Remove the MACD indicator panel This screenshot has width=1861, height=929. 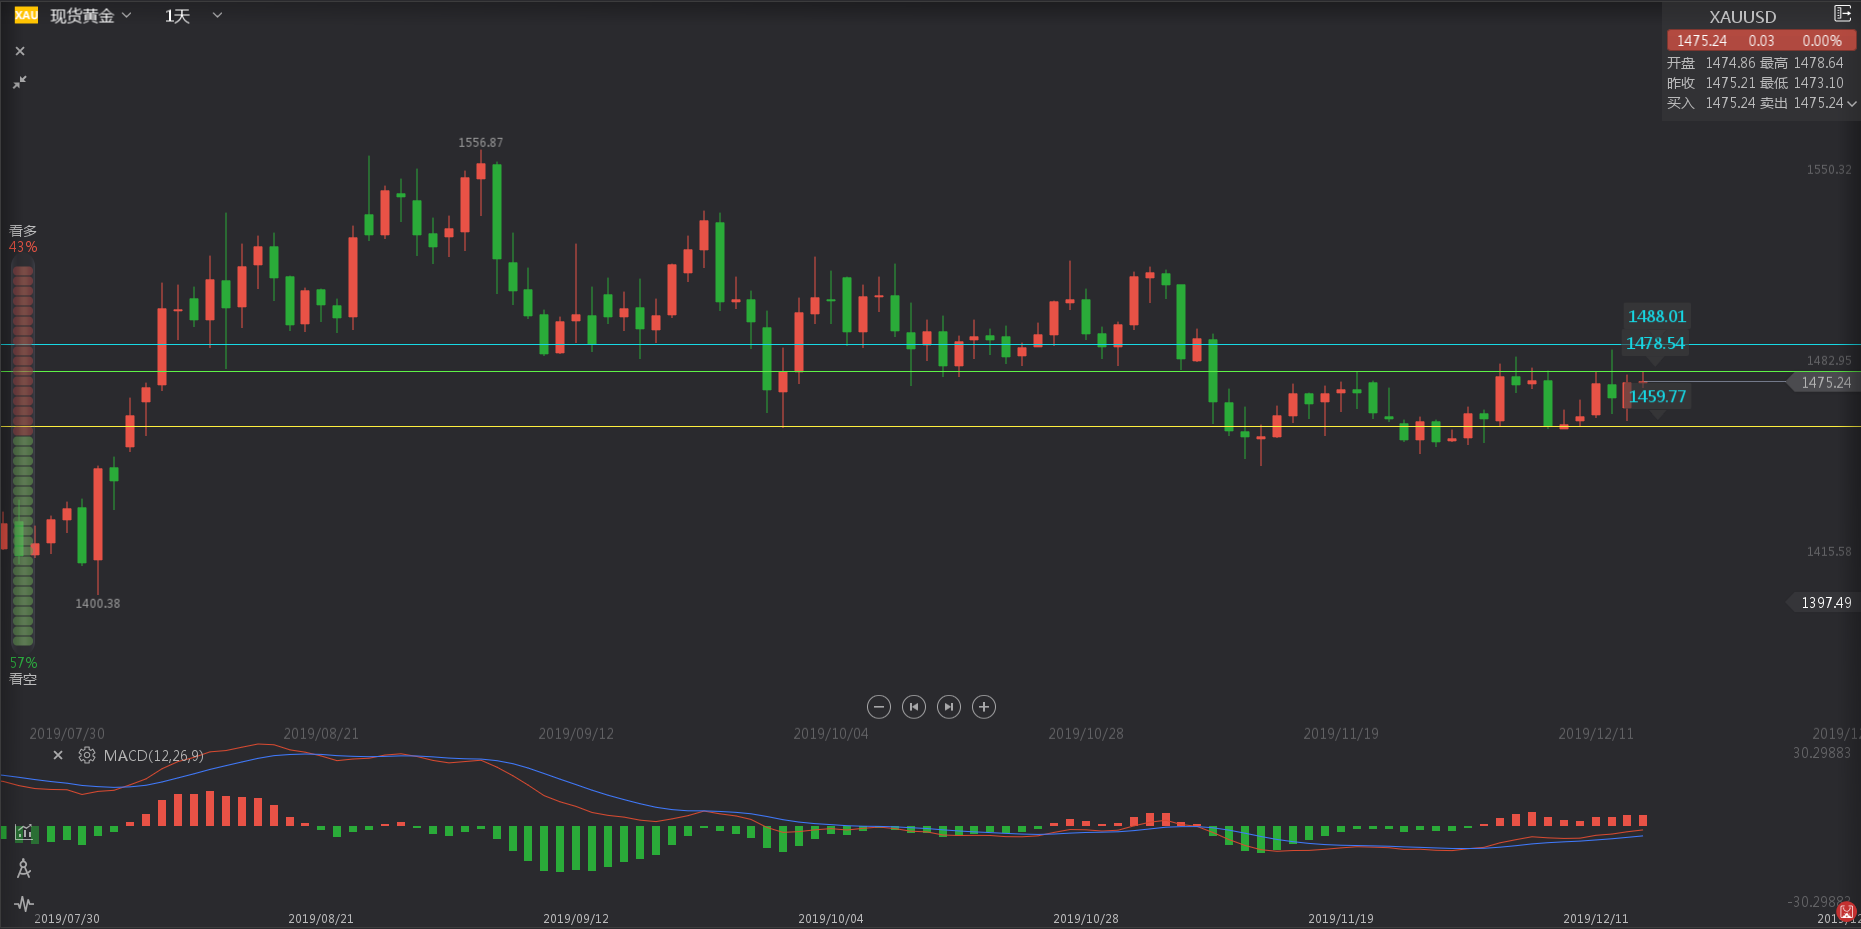click(58, 755)
